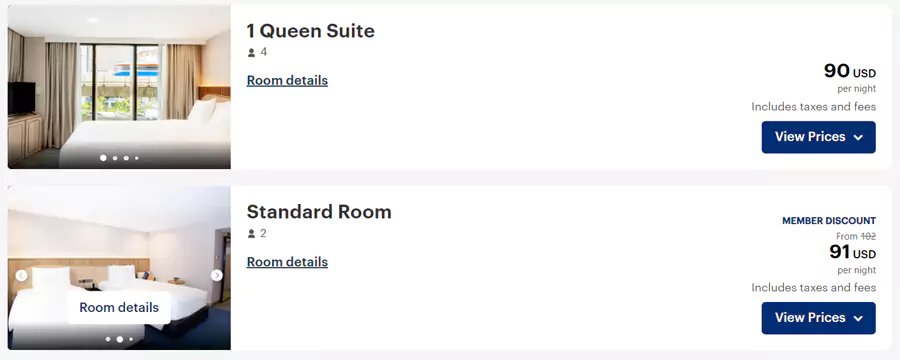Screen dimensions: 900x360
Task: Click the MEMBER DISCOUNT label
Action: point(829,220)
